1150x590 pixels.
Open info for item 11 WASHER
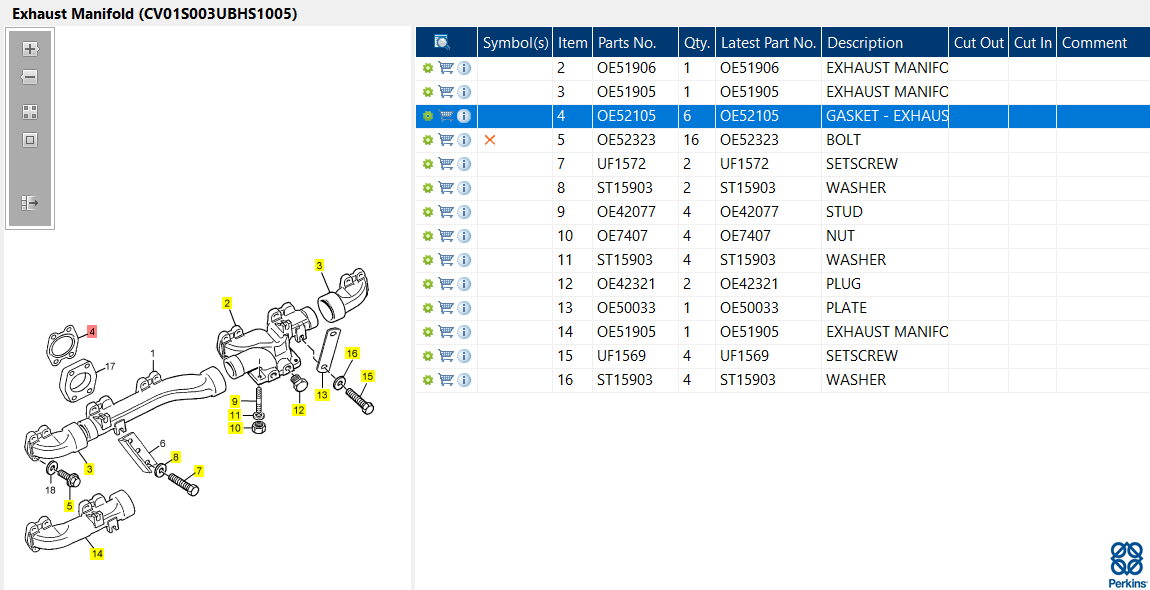click(x=464, y=260)
